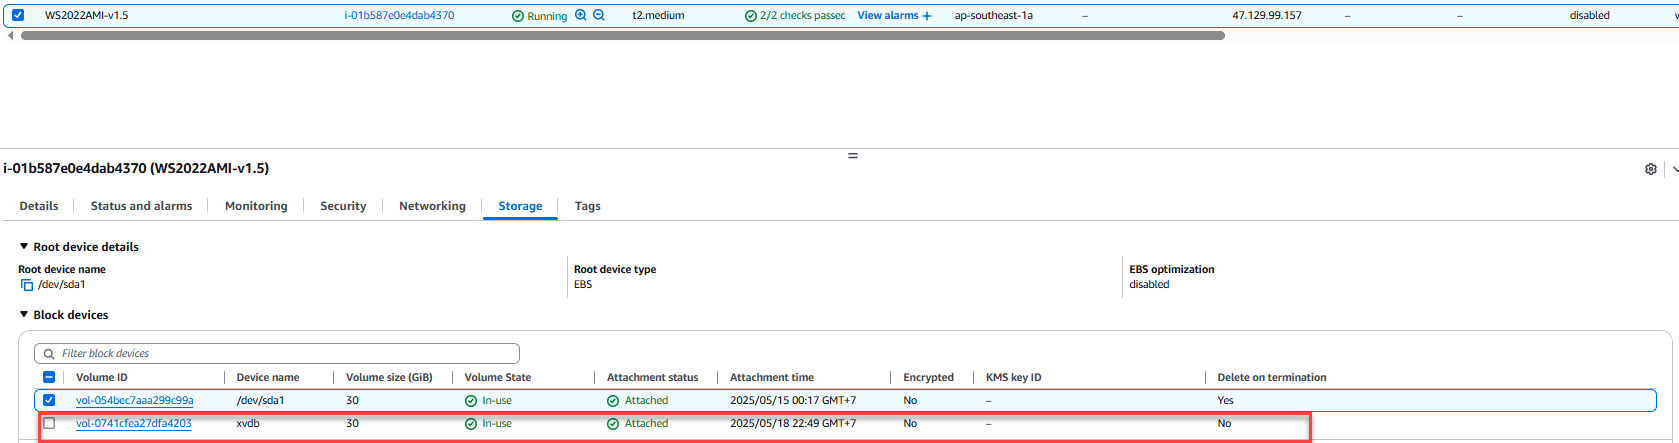Viewport: 1679px width, 443px height.
Task: Click the t2.medium instance type cell
Action: [658, 15]
